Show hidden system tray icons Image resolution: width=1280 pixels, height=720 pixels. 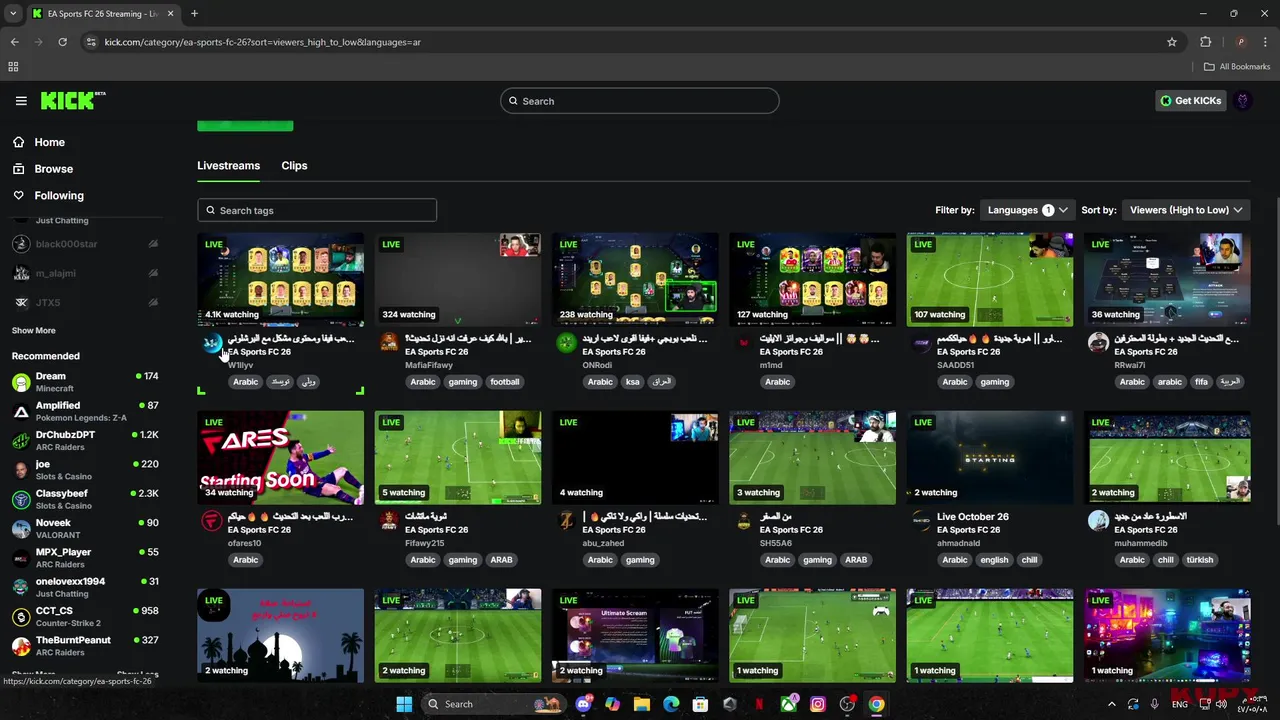click(1111, 704)
